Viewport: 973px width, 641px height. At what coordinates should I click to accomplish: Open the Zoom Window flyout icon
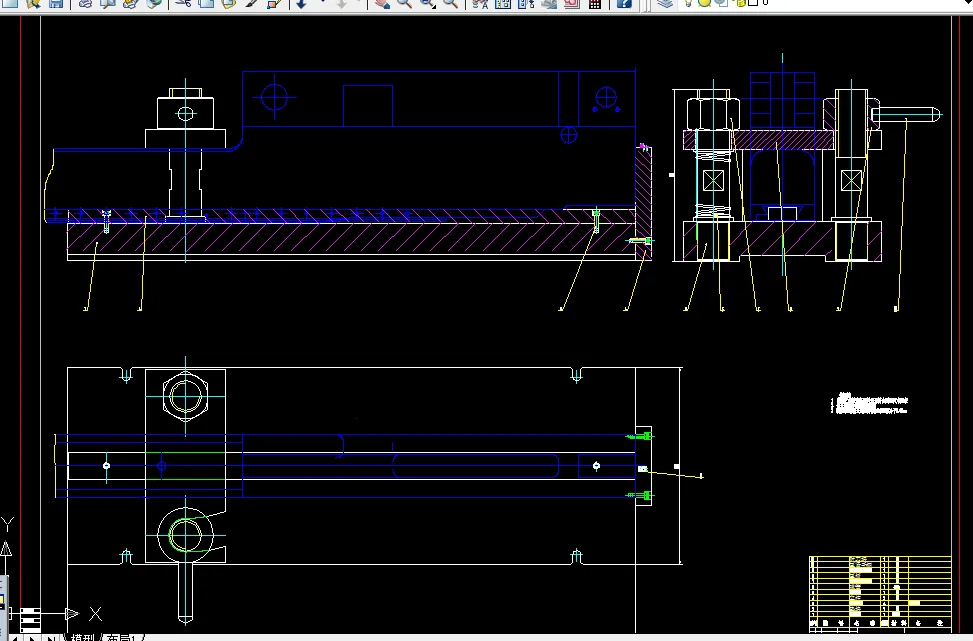point(428,3)
